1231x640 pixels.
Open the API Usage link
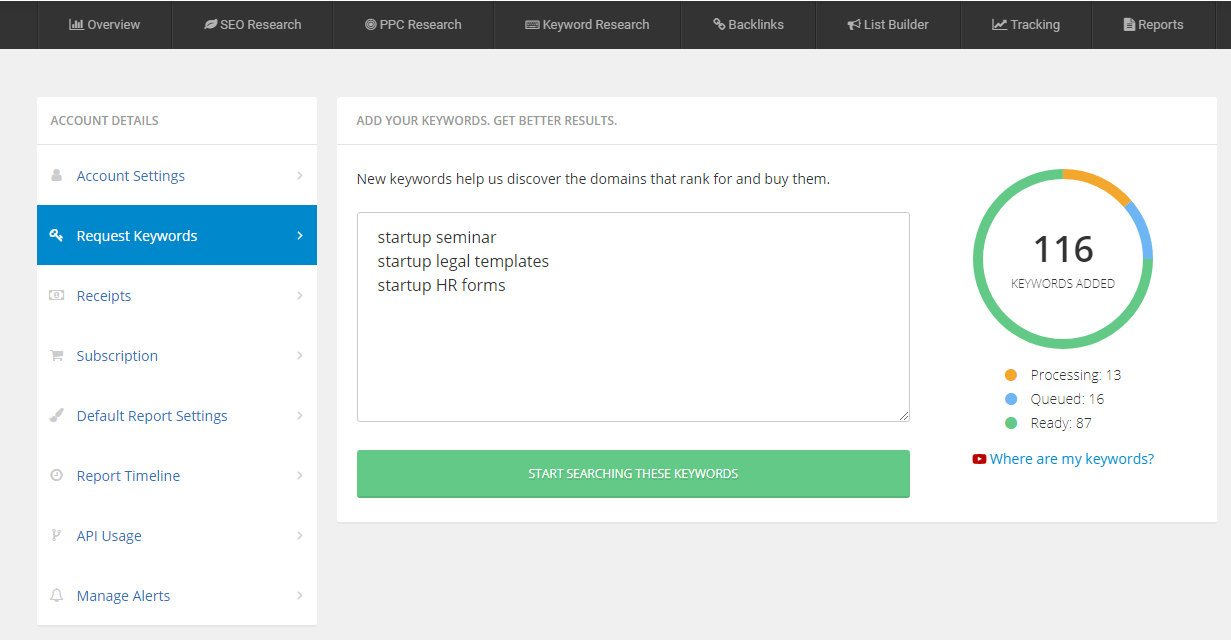(109, 536)
